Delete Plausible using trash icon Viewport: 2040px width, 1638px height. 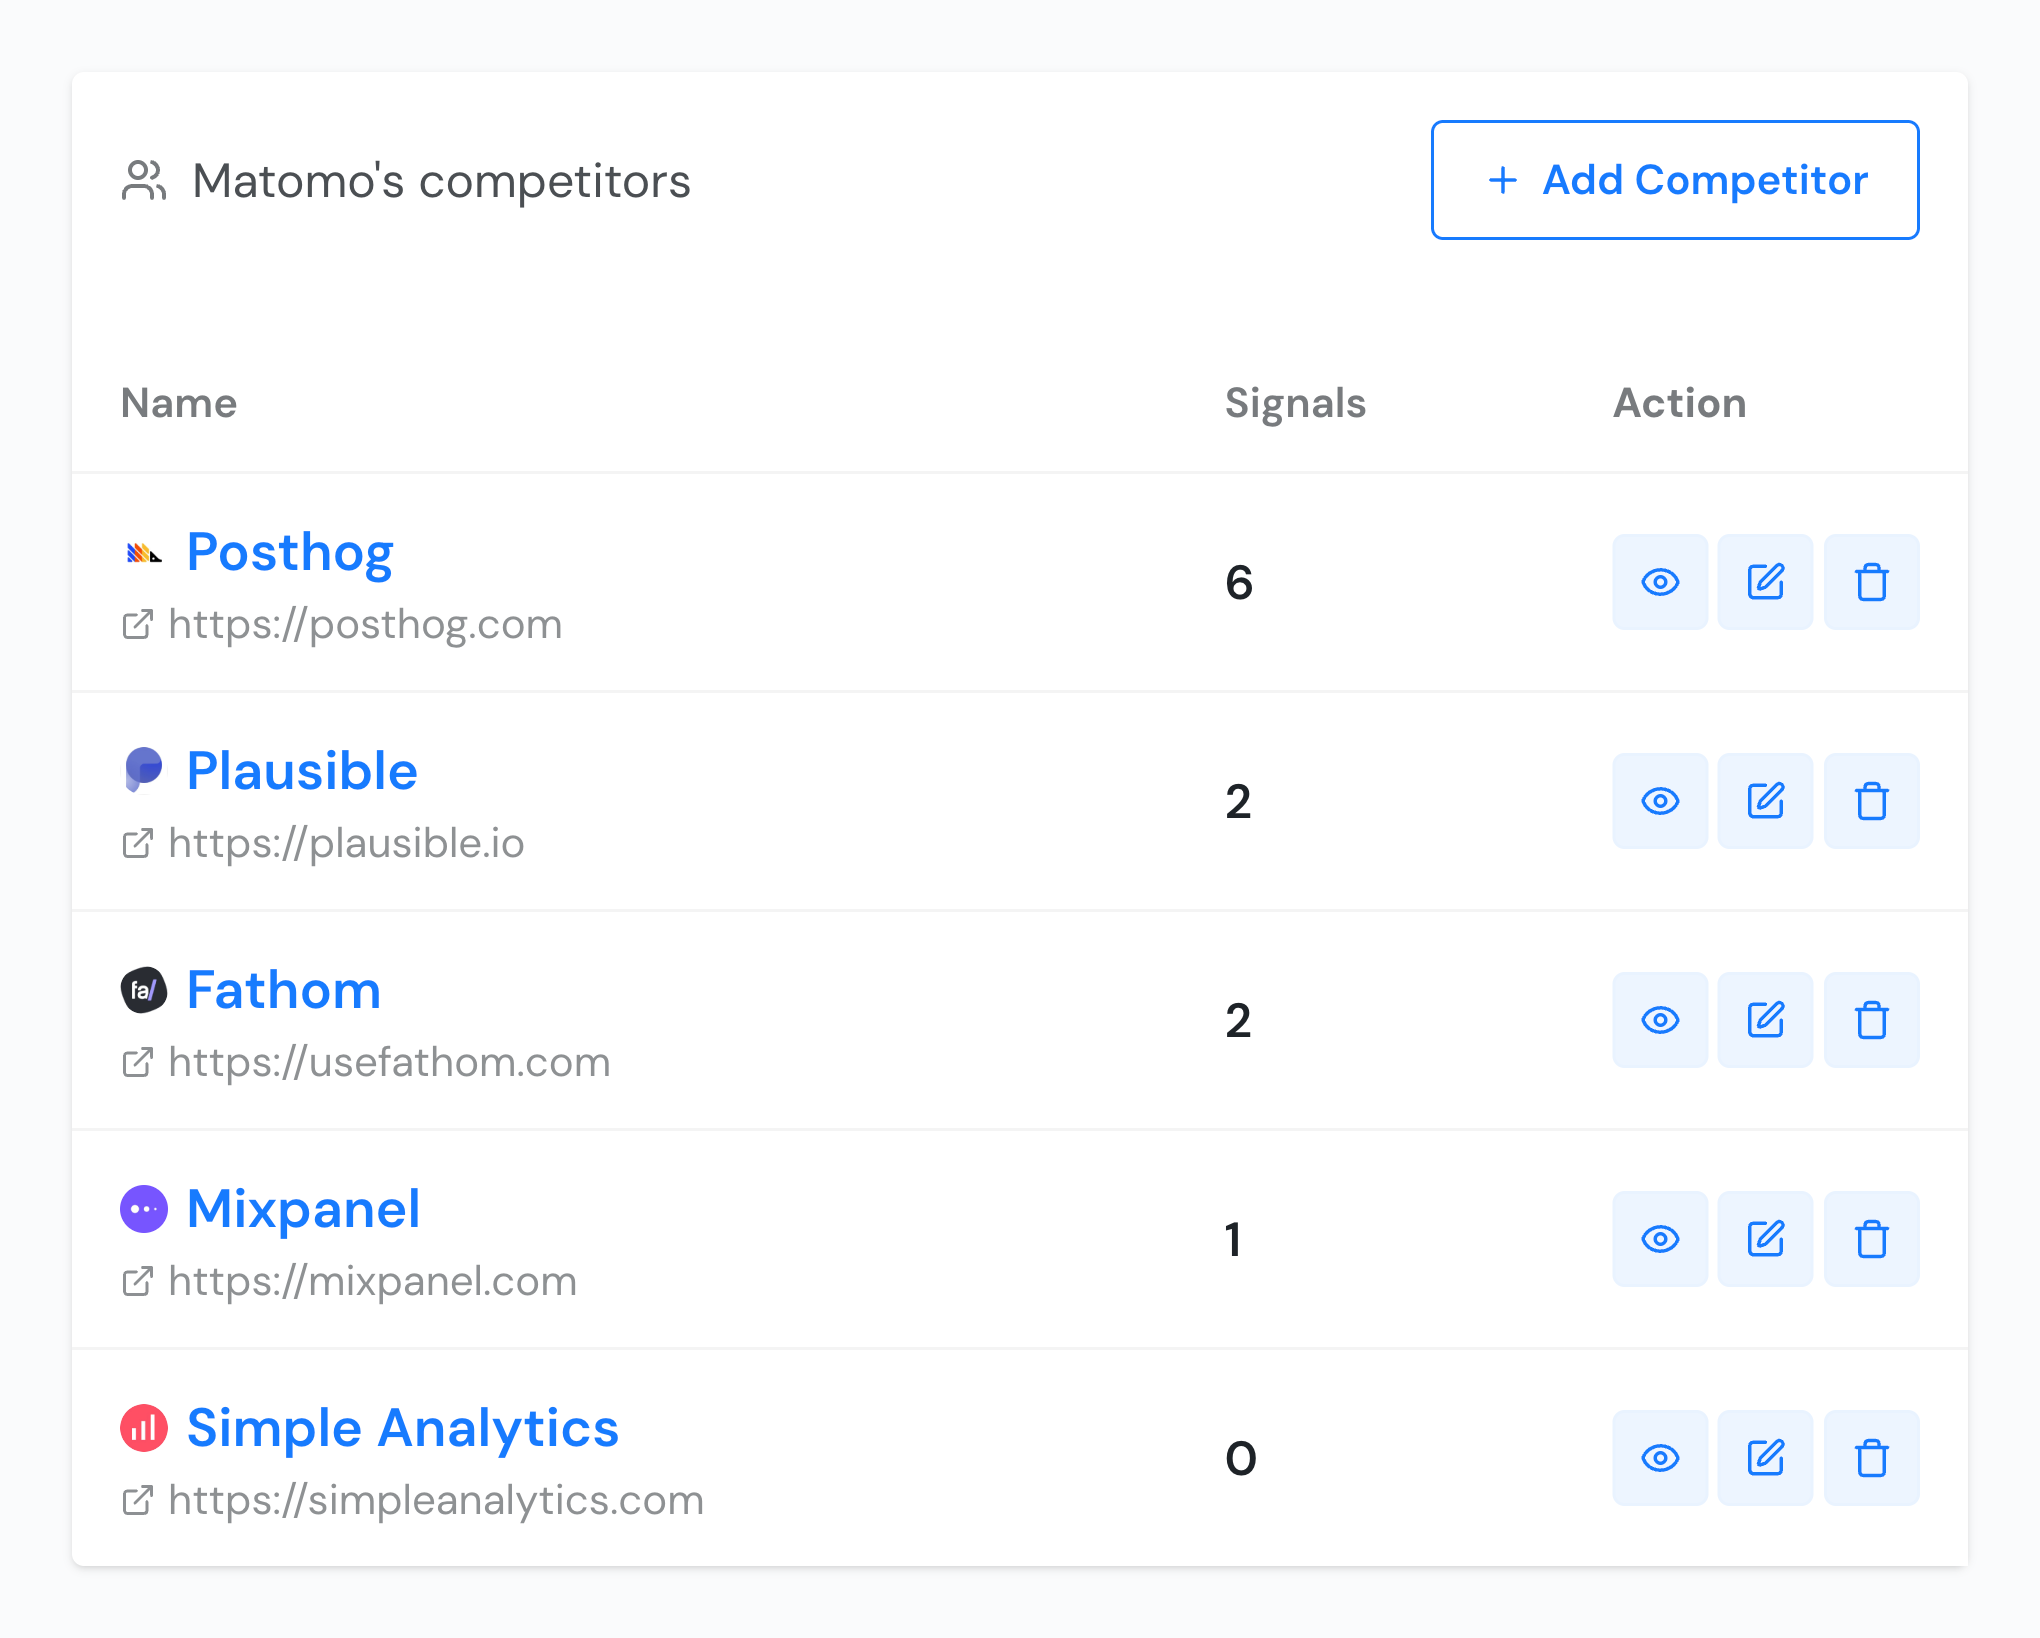point(1871,801)
